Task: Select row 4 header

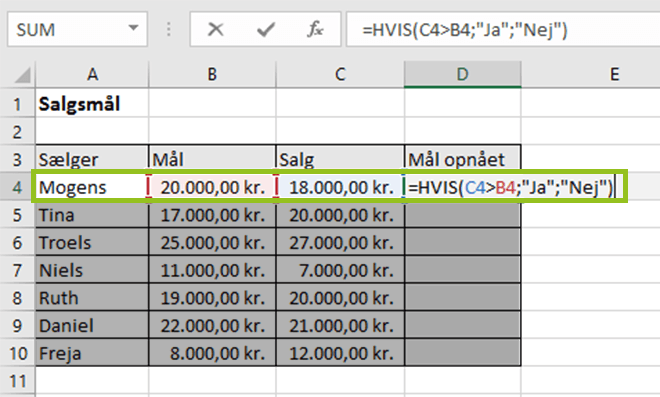Action: [17, 187]
